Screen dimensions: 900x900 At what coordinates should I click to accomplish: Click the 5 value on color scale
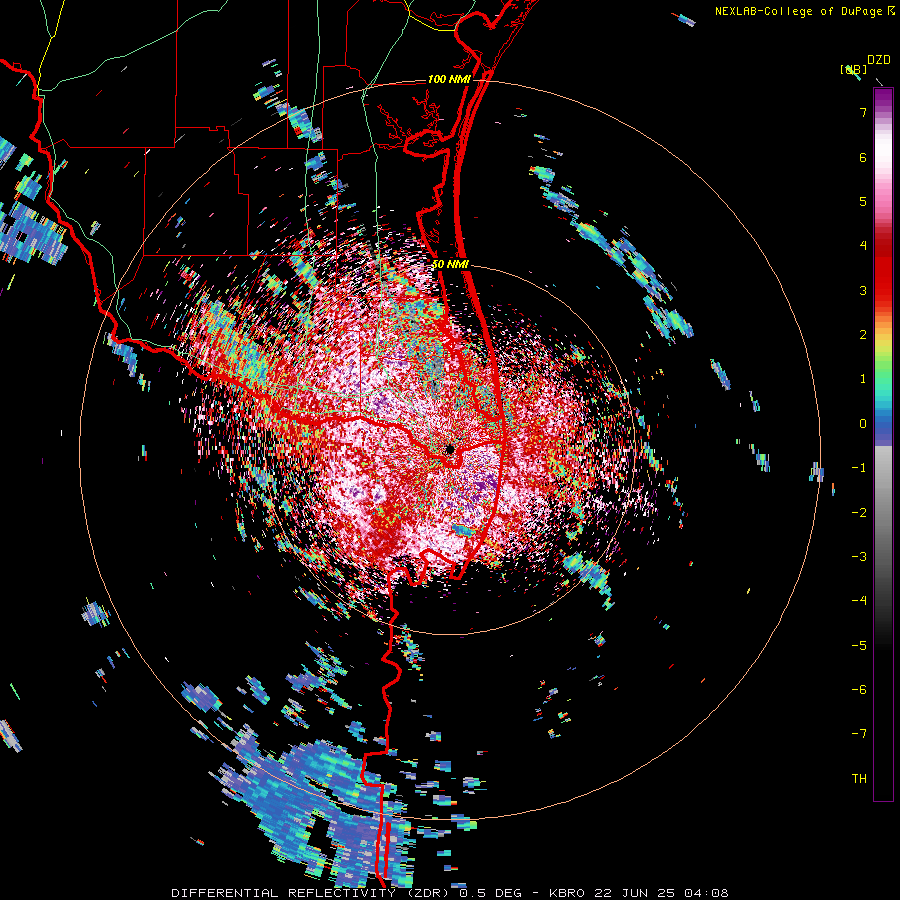click(863, 201)
